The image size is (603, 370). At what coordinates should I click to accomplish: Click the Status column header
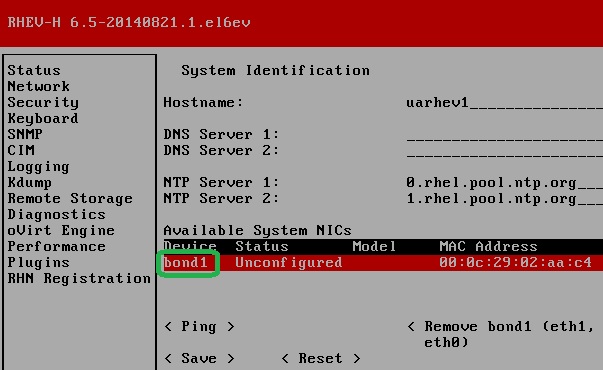(262, 247)
